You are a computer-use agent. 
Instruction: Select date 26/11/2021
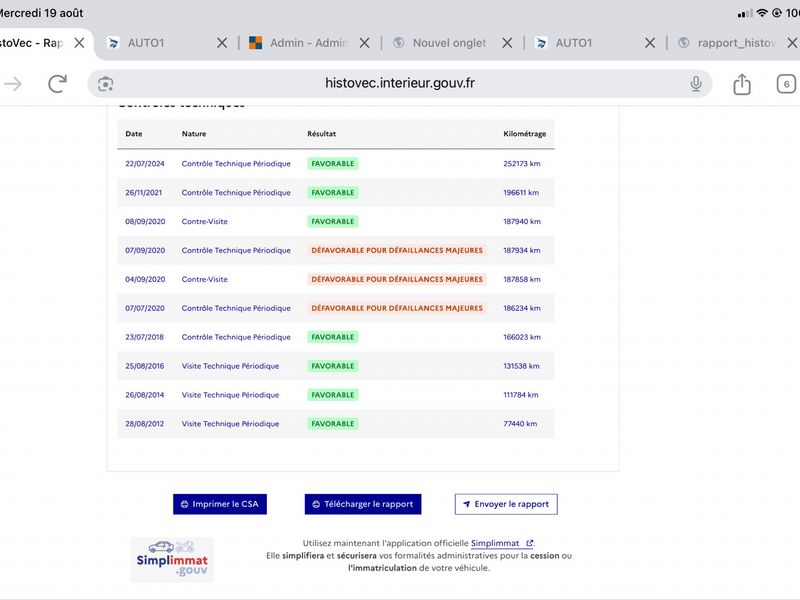coord(143,192)
